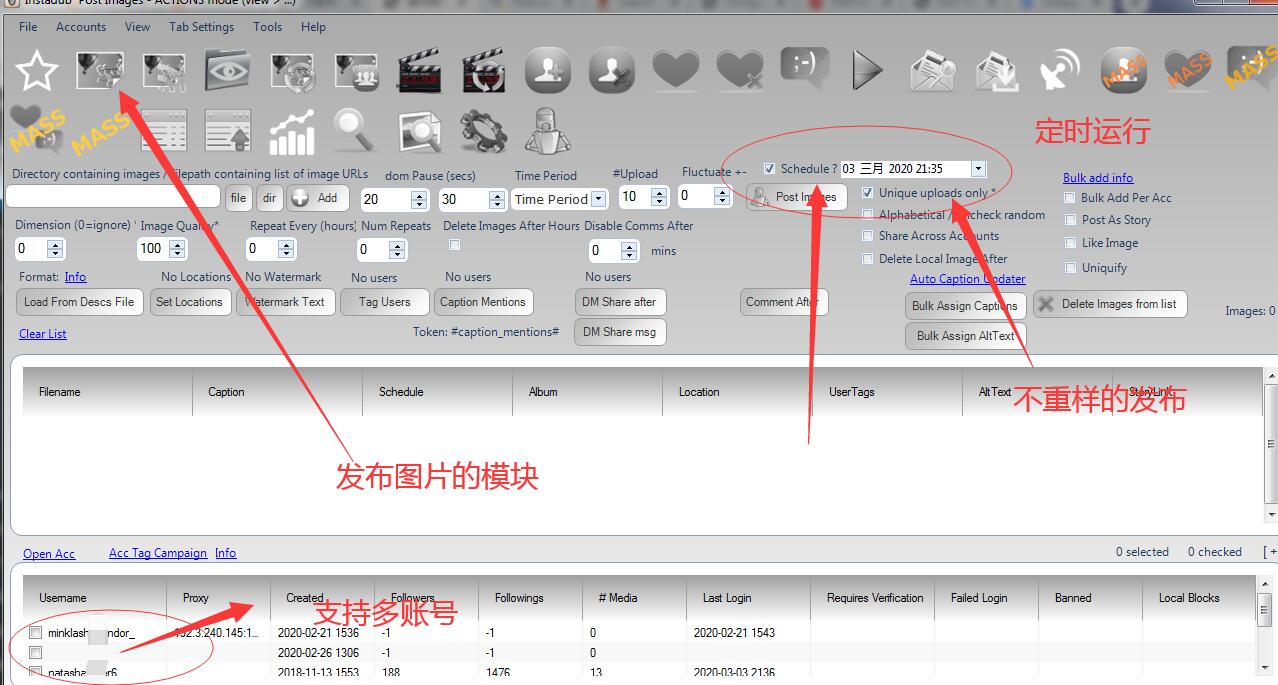Uncheck Unique uploads only
This screenshot has width=1278, height=685.
click(x=866, y=192)
